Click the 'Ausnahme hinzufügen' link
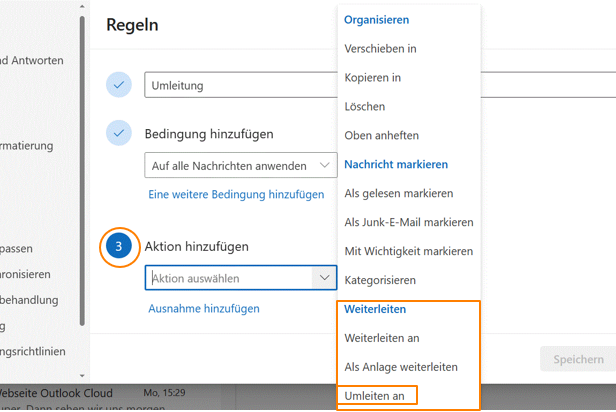 (204, 309)
